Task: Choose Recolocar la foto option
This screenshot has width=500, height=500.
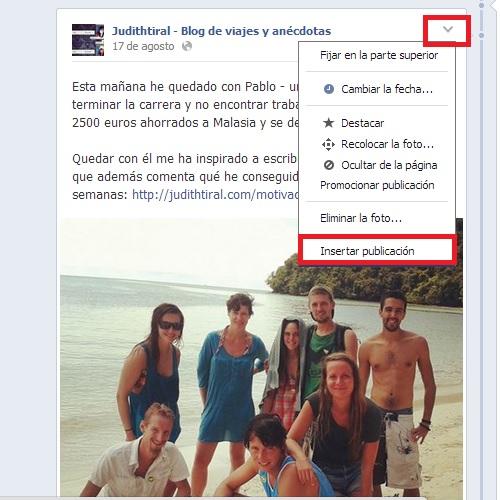Action: tap(387, 144)
